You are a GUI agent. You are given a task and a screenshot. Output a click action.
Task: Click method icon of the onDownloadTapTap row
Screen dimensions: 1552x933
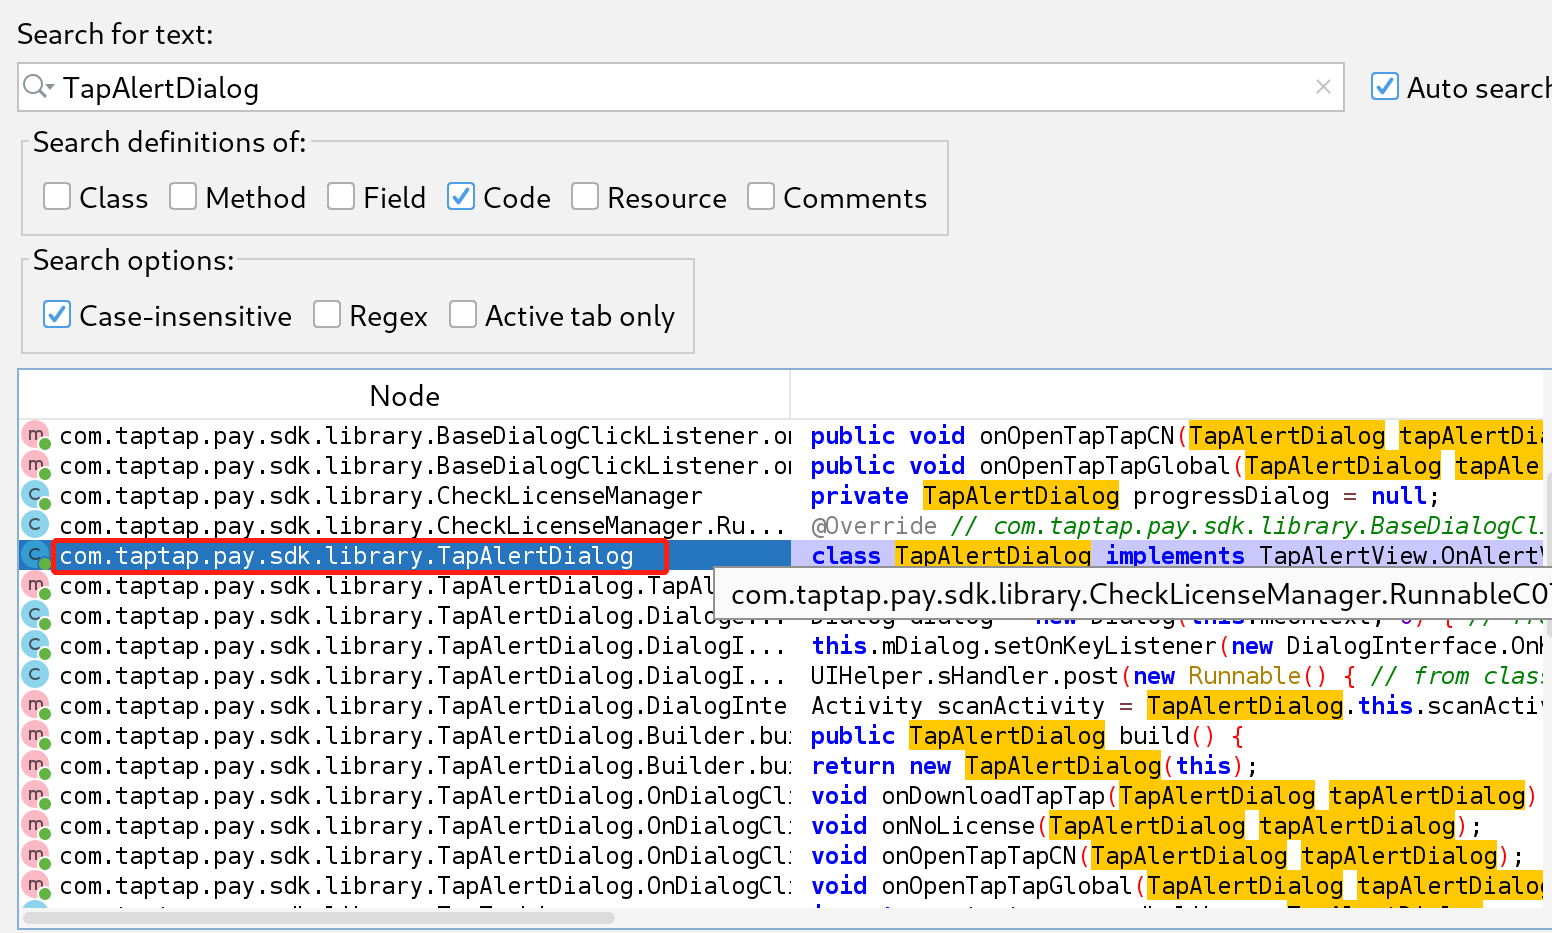click(x=36, y=796)
